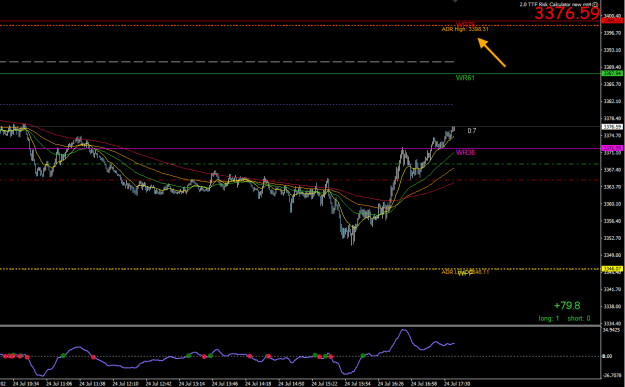
Task: Click the 24 Jul 13:14 time label
Action: 192,384
